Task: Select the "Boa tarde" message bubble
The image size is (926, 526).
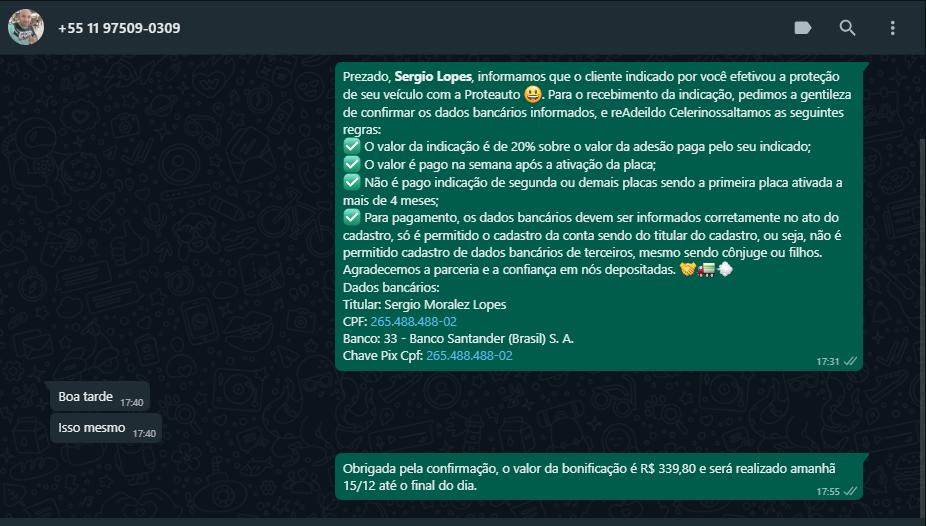Action: [100, 397]
